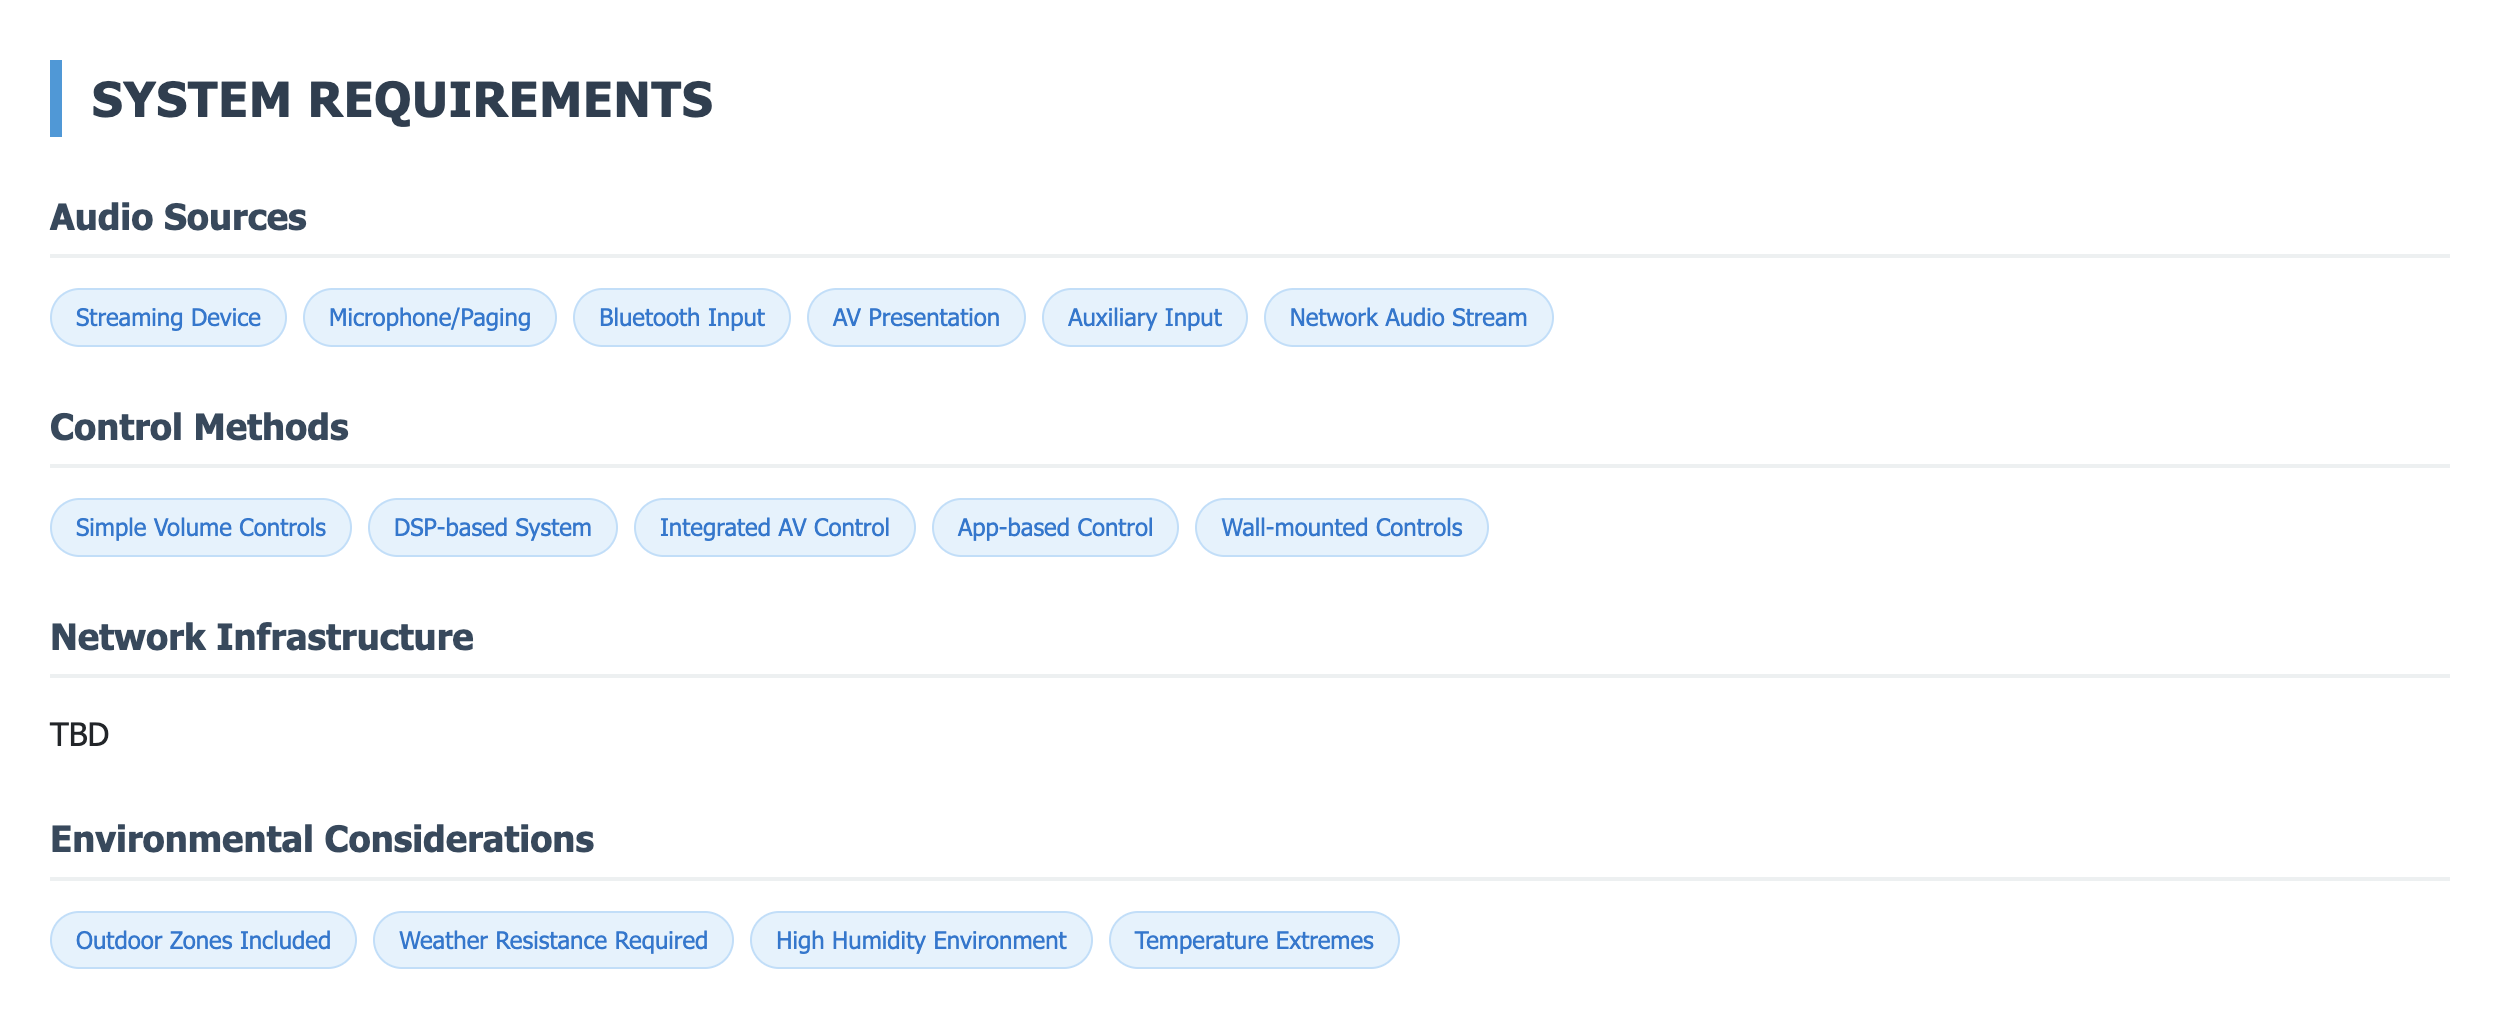Screen dimensions: 2498x1014
Task: Click the Outdoor Zones Included chip
Action: click(x=203, y=941)
